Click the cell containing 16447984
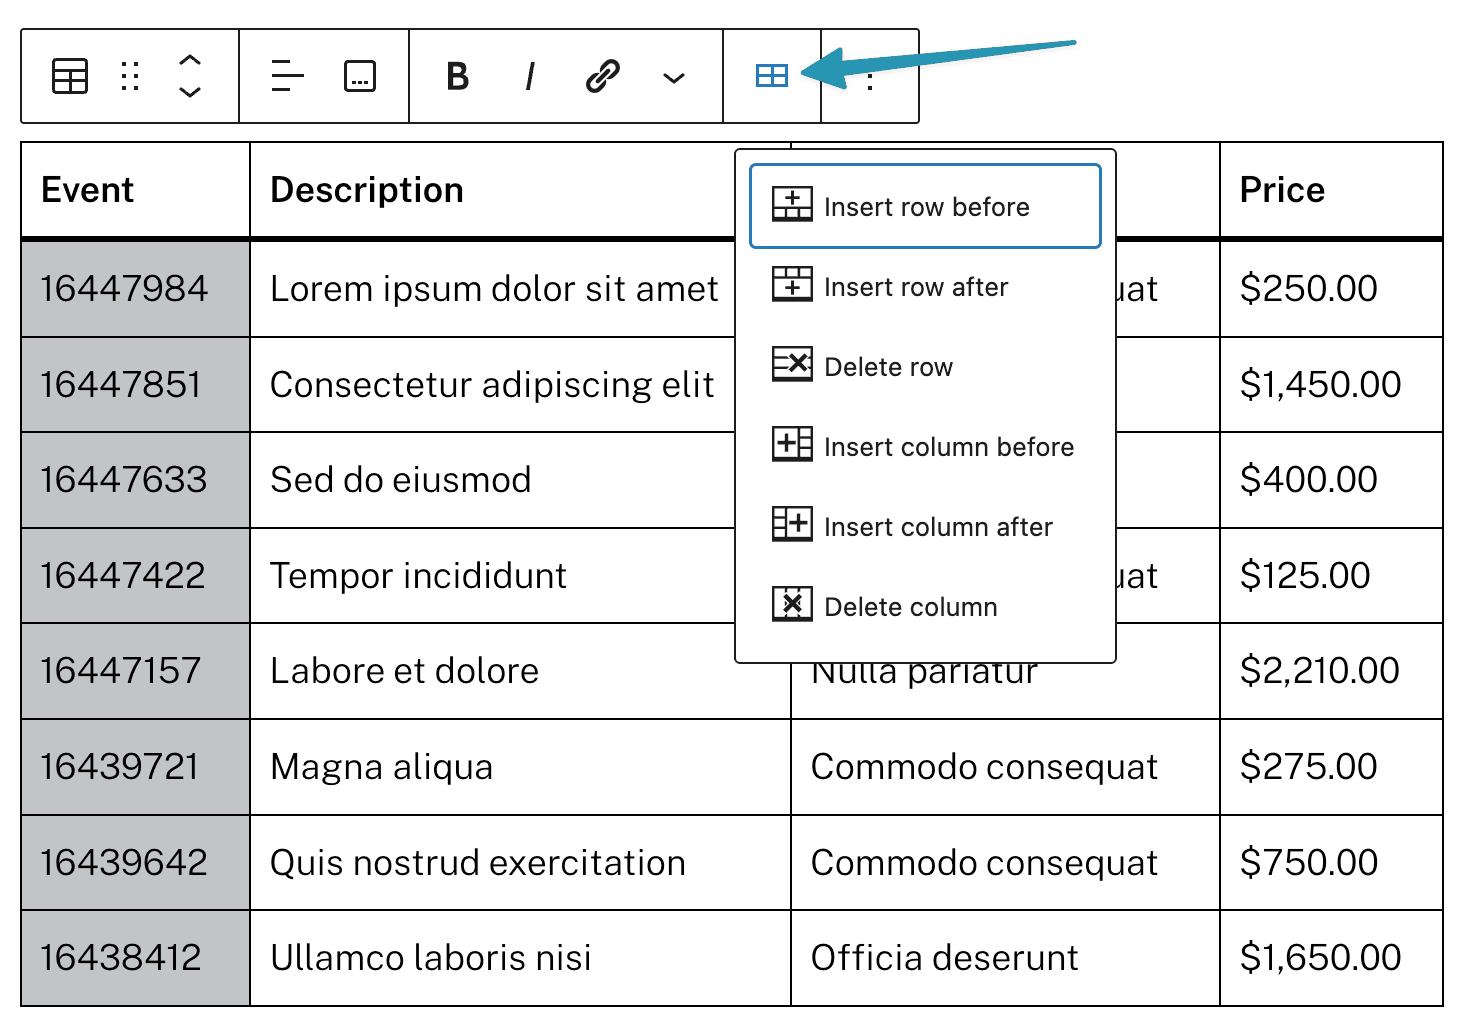 tap(136, 289)
